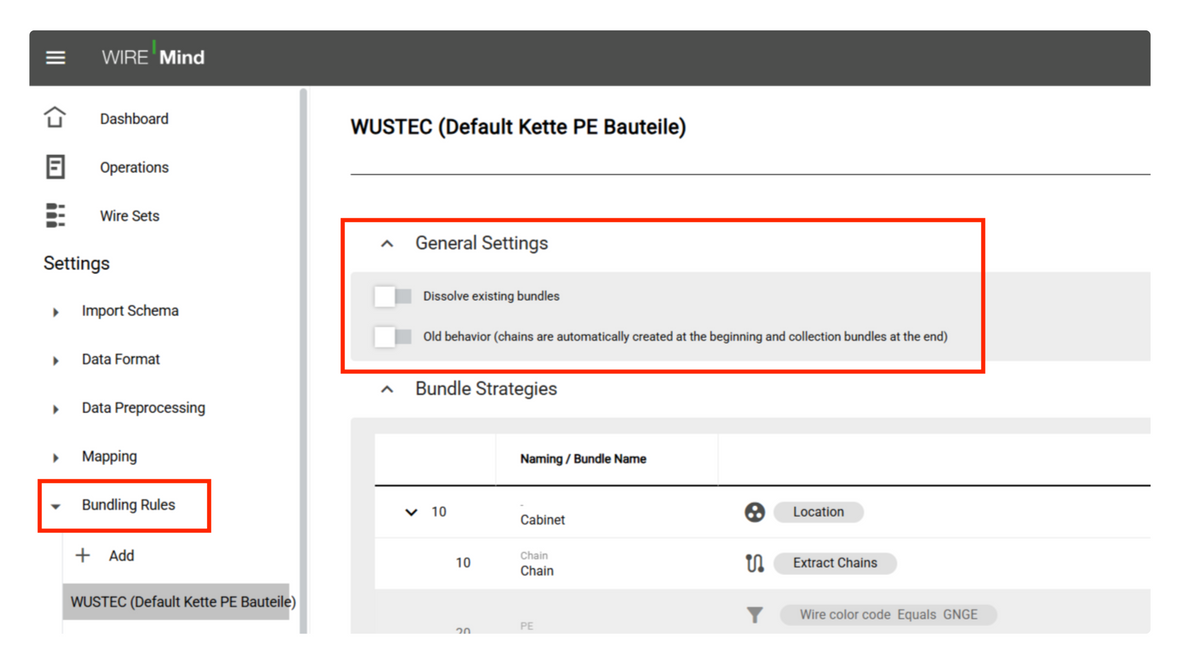Screen dimensions: 1180x664
Task: Click the Extract Chains icon
Action: 755,563
